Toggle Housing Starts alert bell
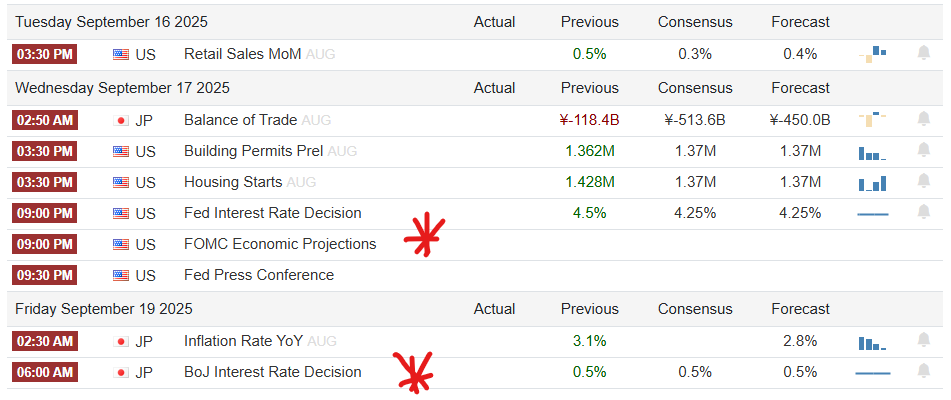Image resolution: width=951 pixels, height=400 pixels. (x=924, y=182)
